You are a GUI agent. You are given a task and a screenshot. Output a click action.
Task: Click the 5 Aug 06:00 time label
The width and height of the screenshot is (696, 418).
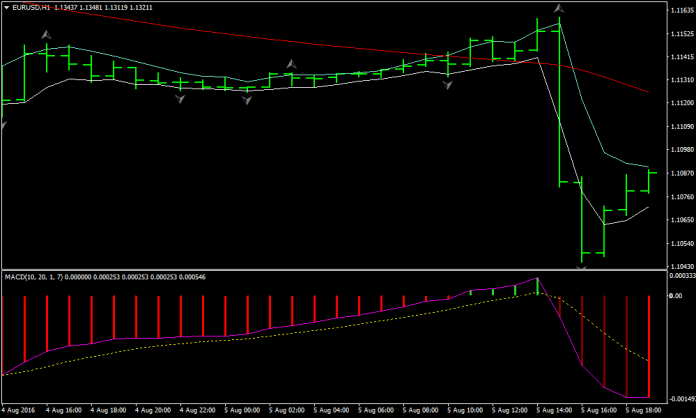377,409
